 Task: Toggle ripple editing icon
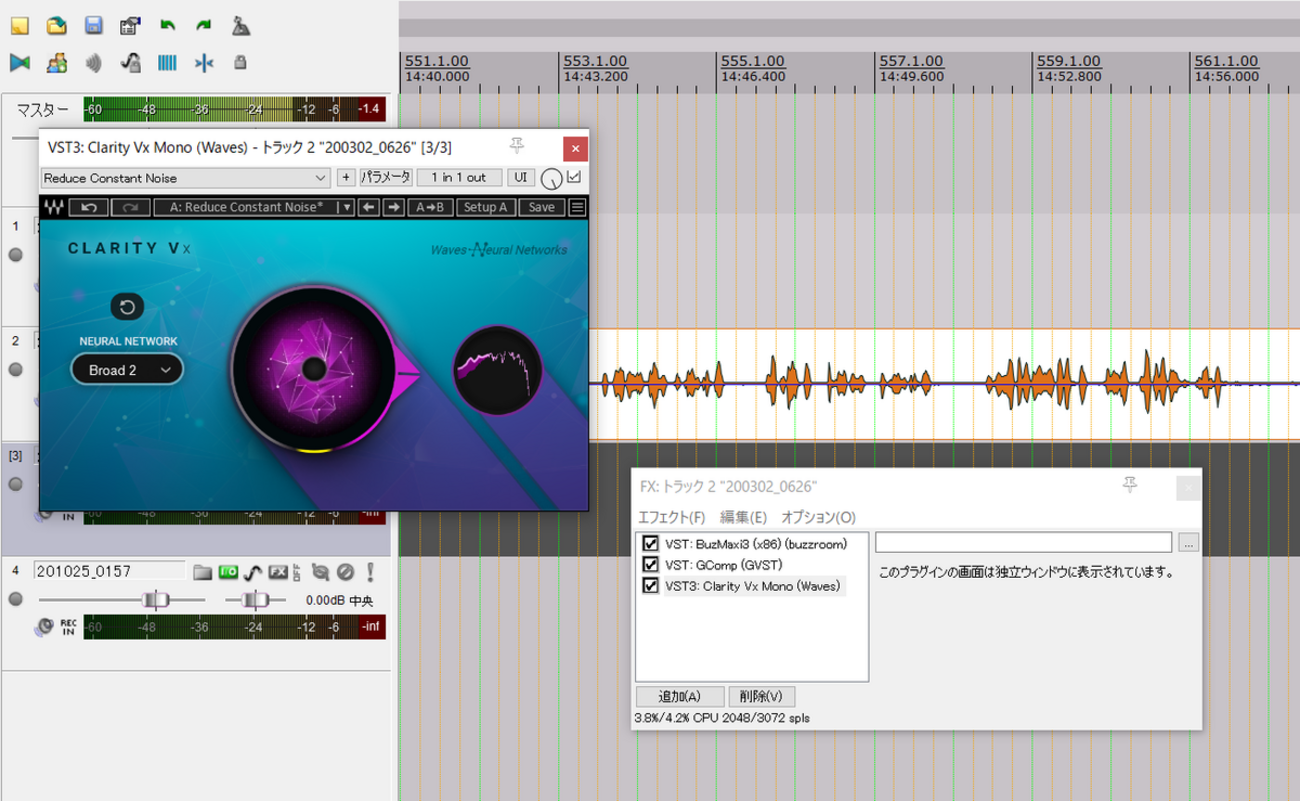pos(94,63)
